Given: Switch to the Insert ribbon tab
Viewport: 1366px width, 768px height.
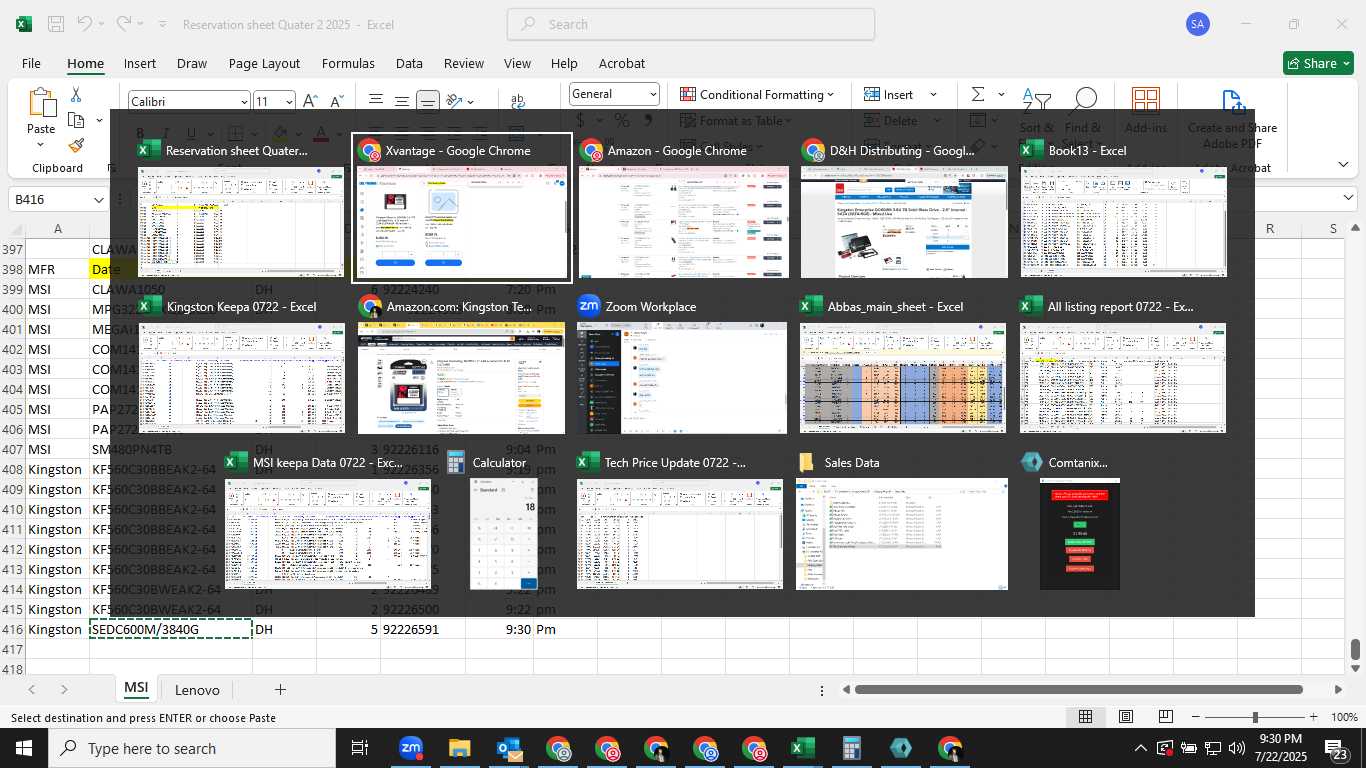Looking at the screenshot, I should [x=140, y=63].
